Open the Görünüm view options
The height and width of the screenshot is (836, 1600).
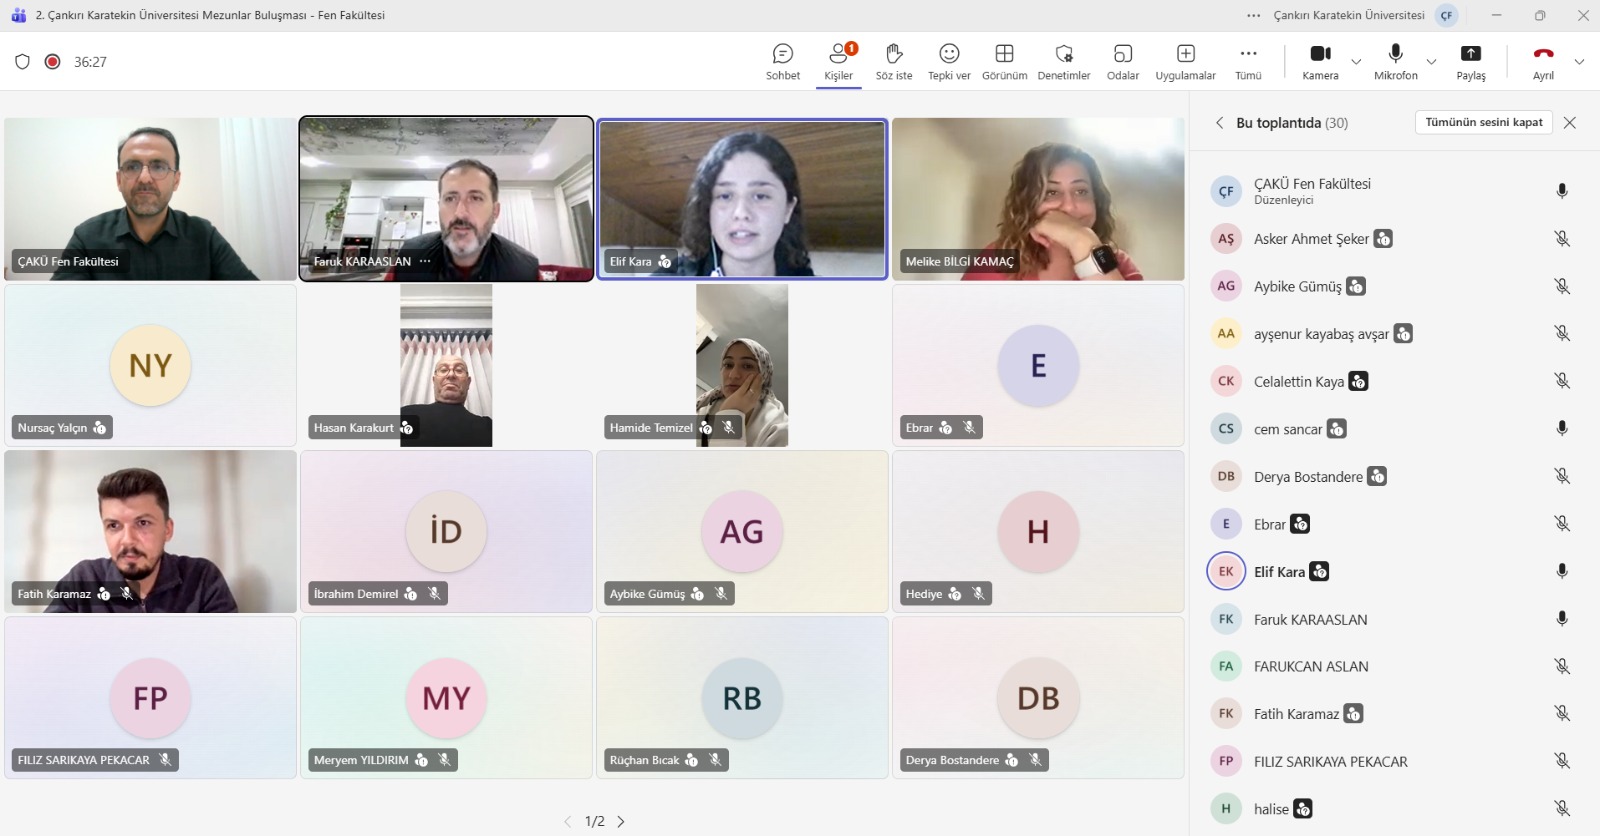click(1004, 61)
